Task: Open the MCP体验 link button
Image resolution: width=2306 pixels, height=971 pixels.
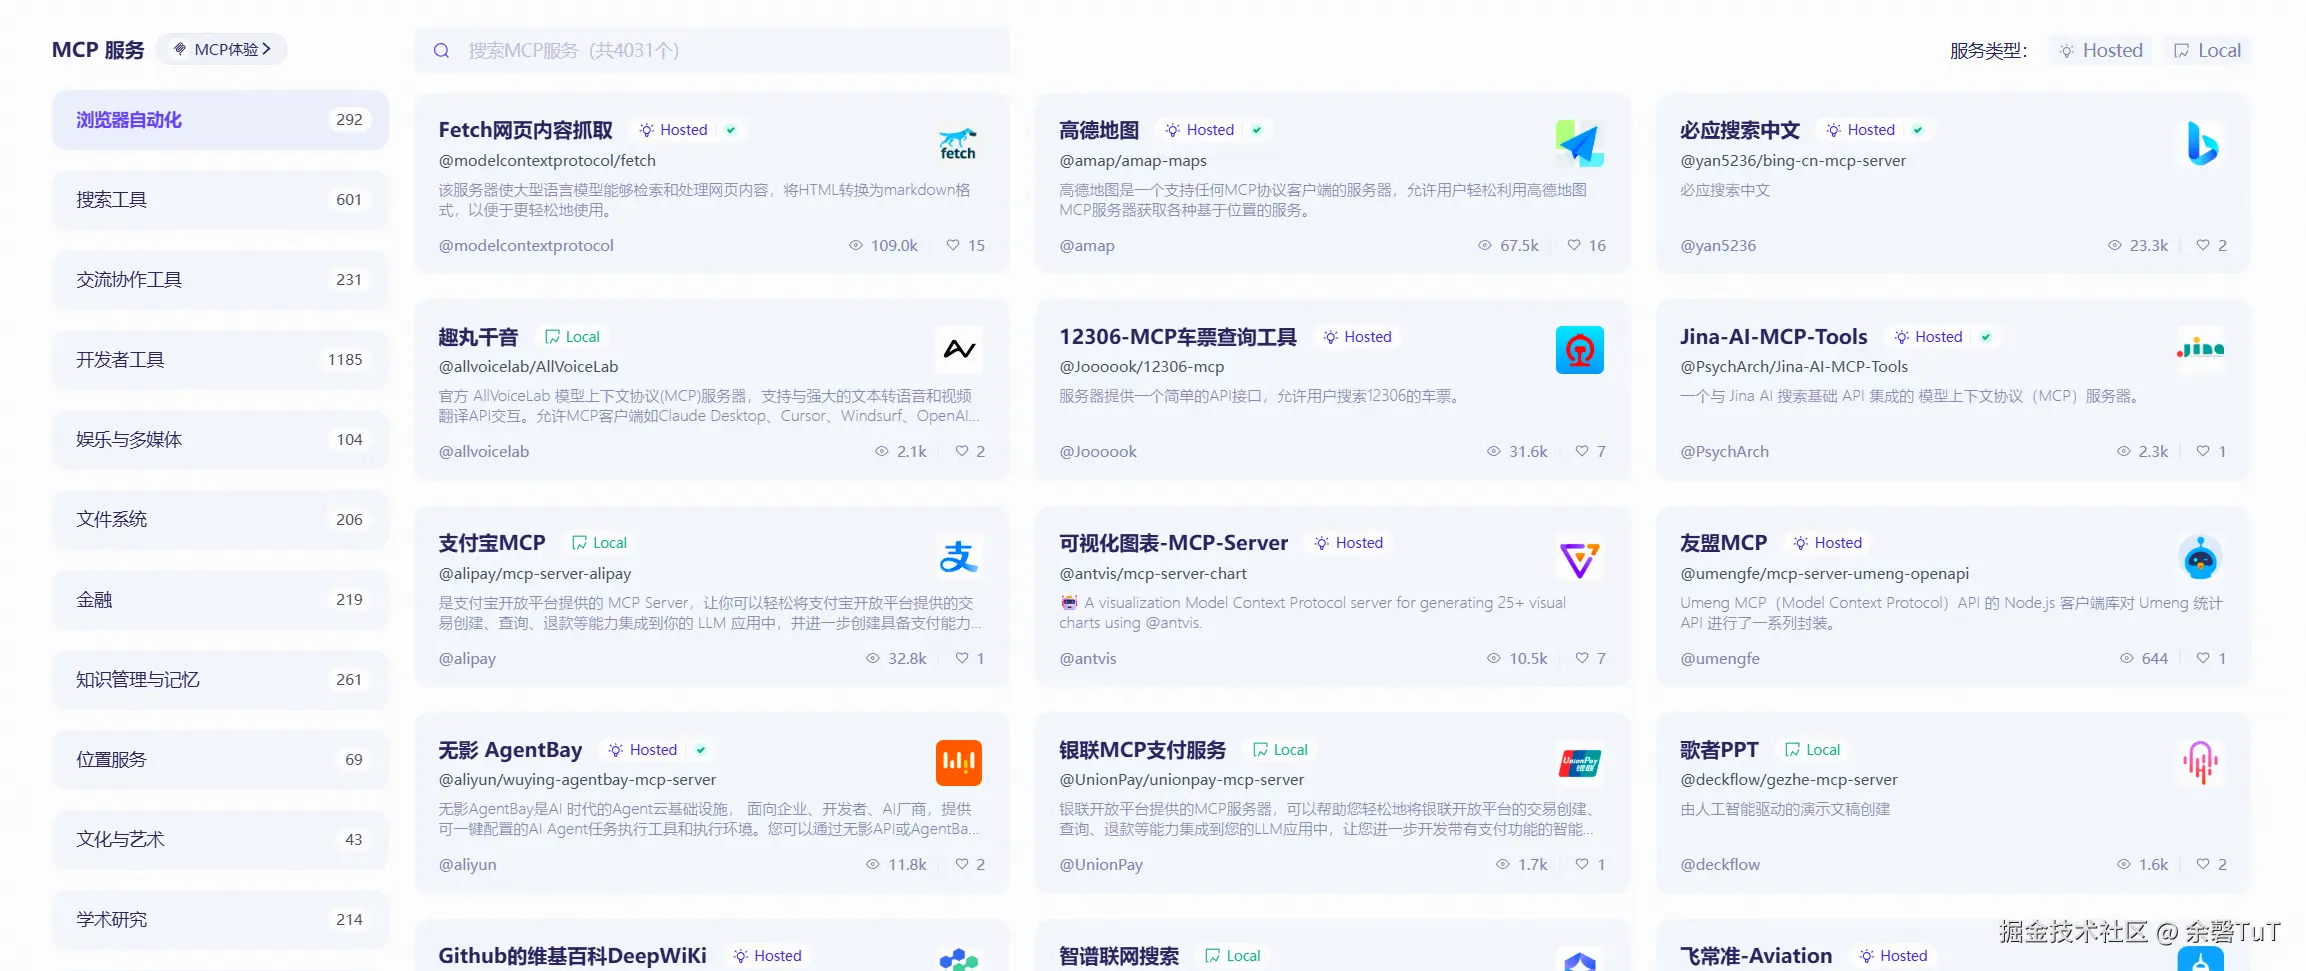Action: tap(222, 49)
